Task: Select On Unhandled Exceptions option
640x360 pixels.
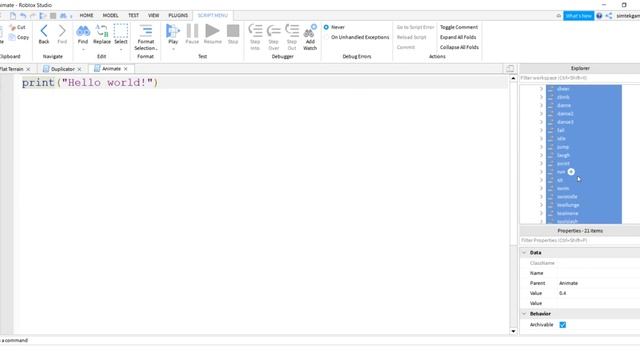Action: point(326,37)
